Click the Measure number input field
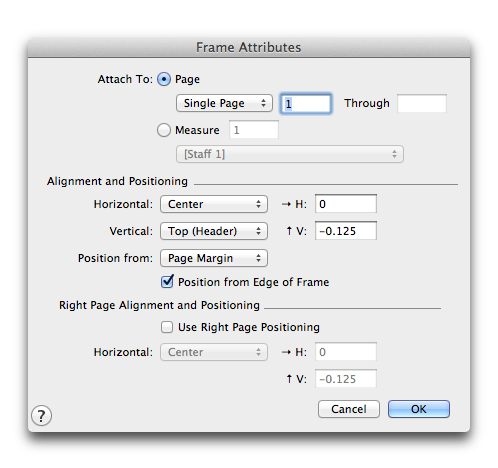Image resolution: width=498 pixels, height=468 pixels. 254,130
